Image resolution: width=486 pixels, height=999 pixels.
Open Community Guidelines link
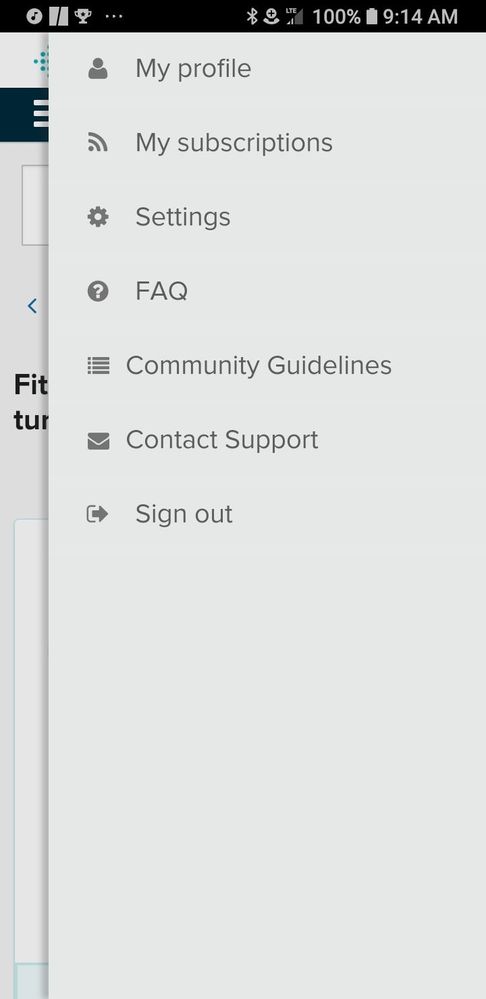click(x=259, y=366)
